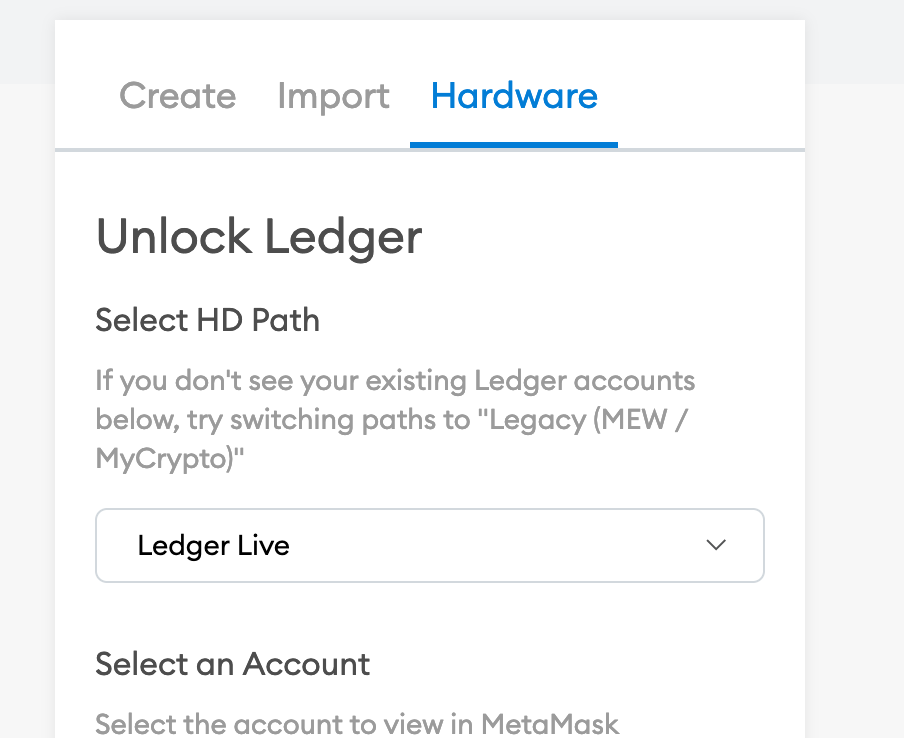This screenshot has height=738, width=904.
Task: Click the "Ledger Live" selected value text
Action: point(214,546)
